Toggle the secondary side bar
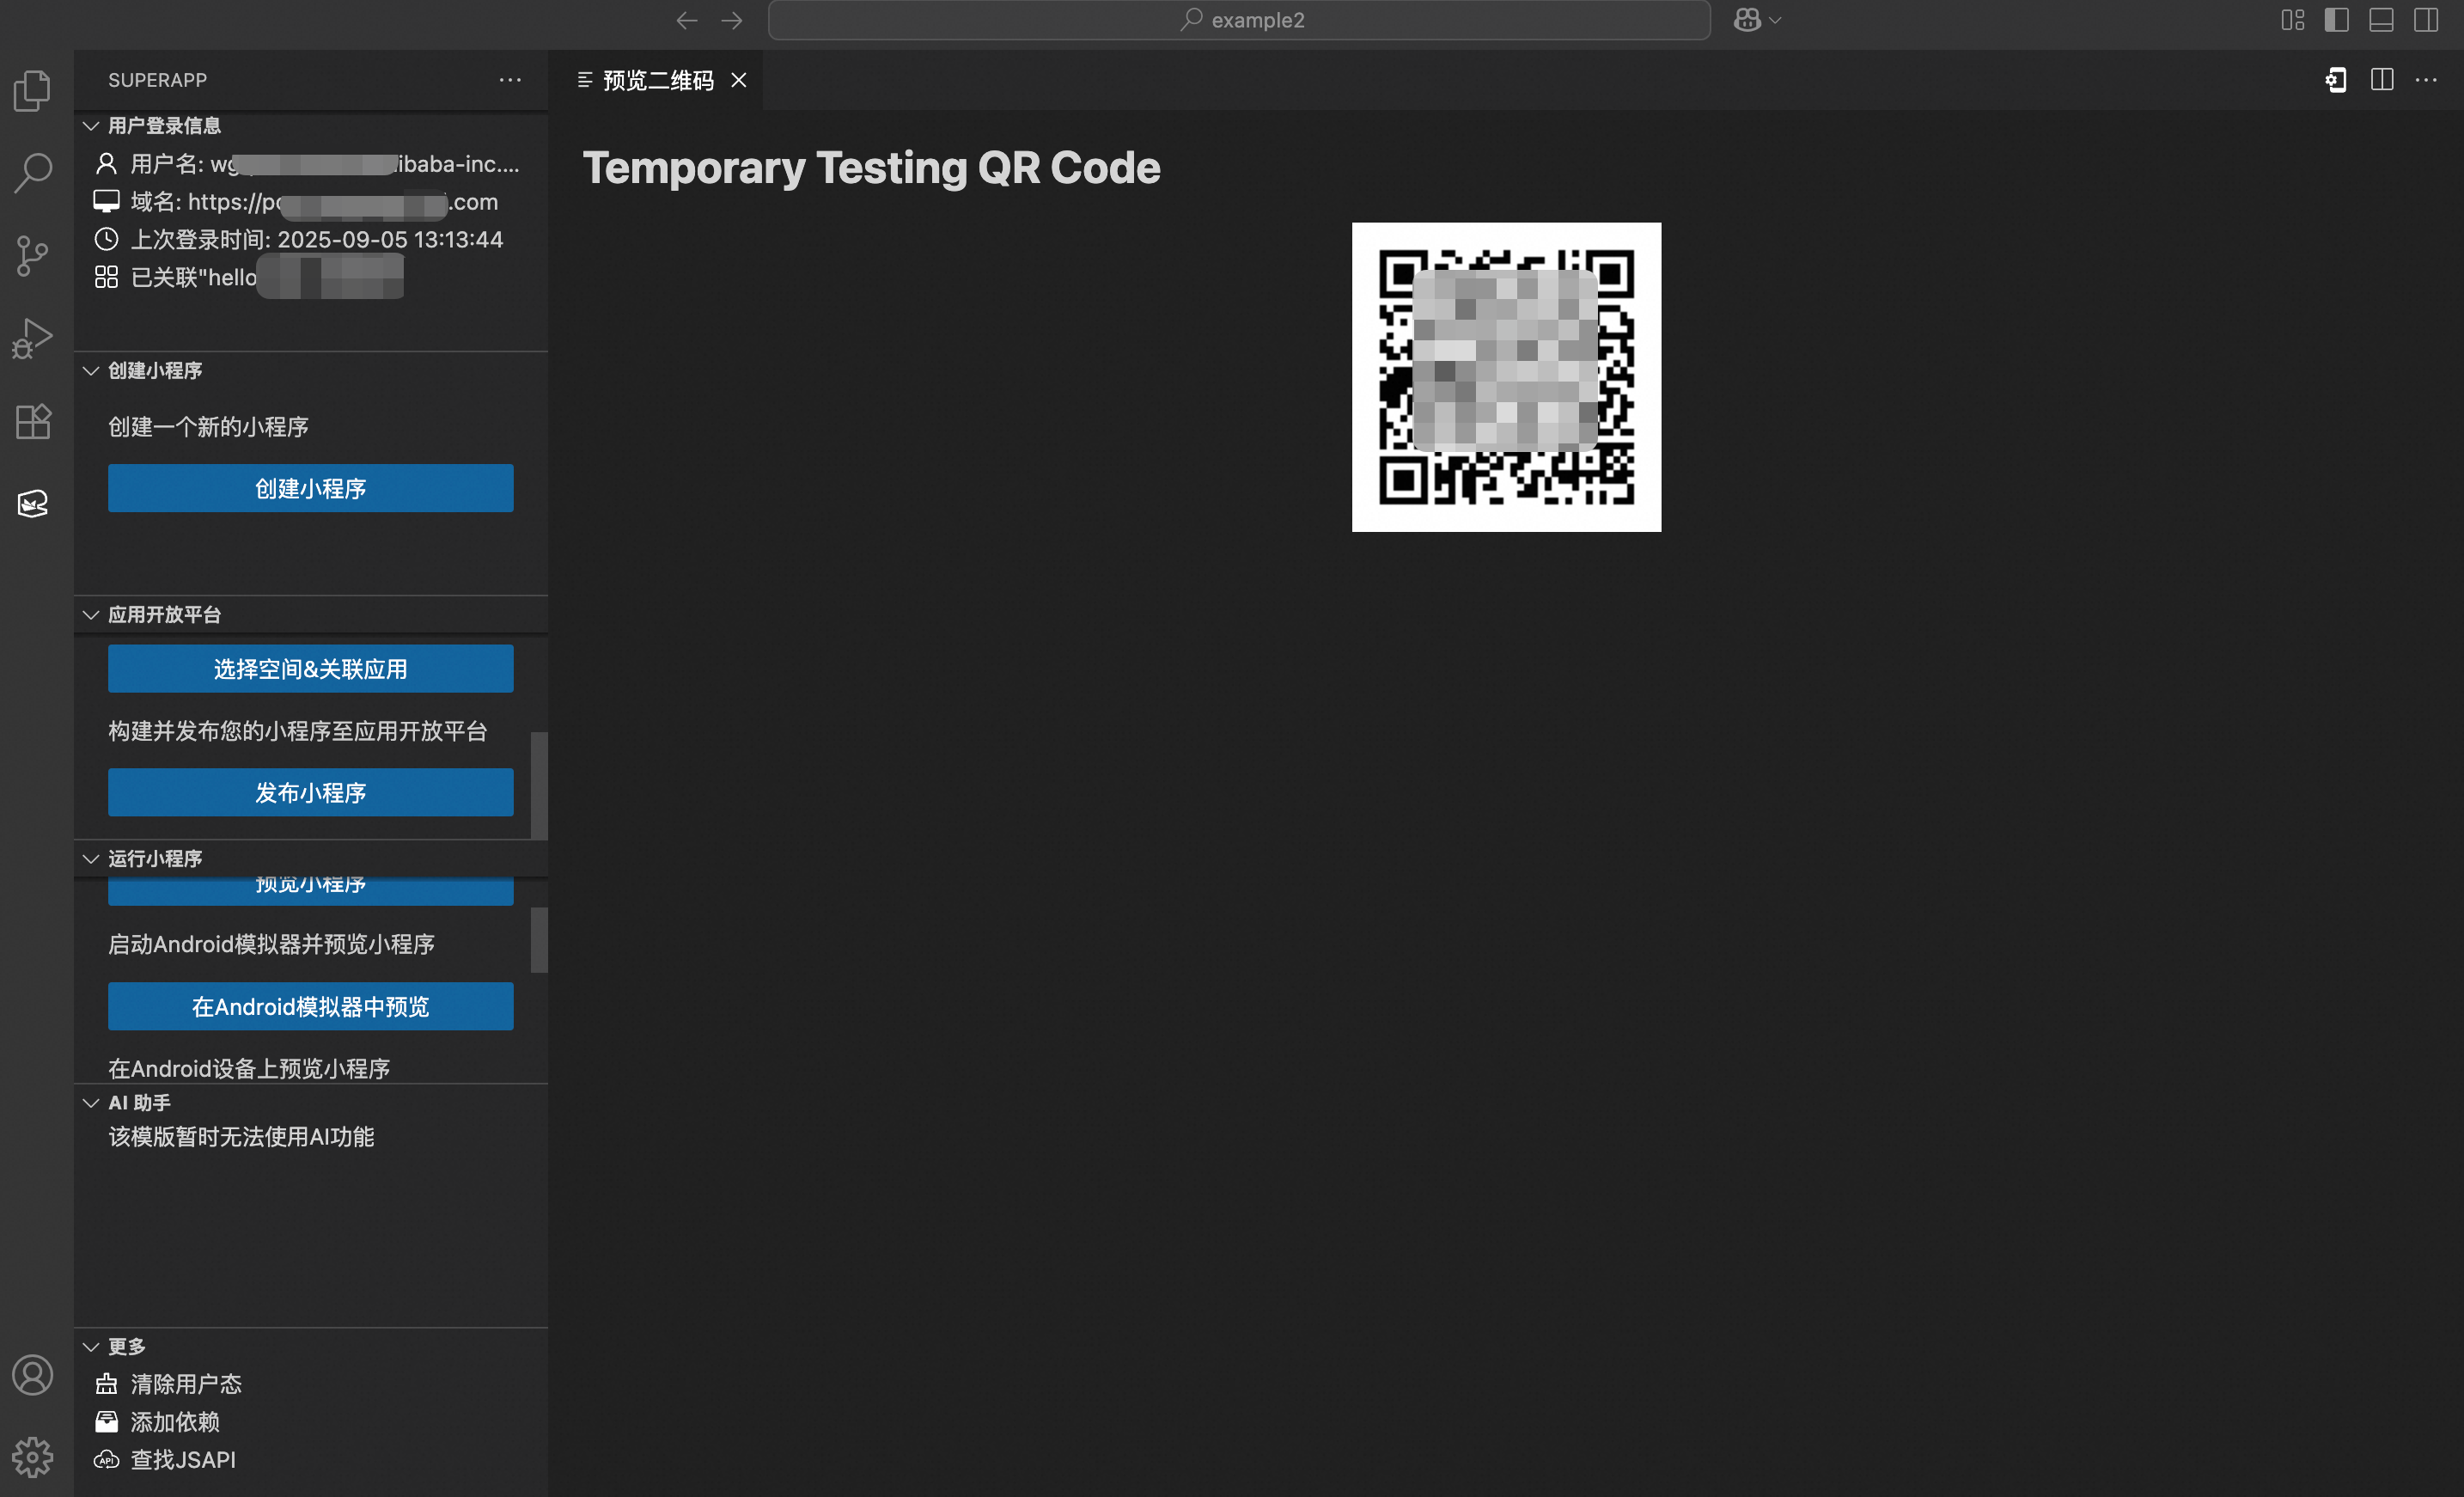The image size is (2464, 1497). pyautogui.click(x=2426, y=20)
